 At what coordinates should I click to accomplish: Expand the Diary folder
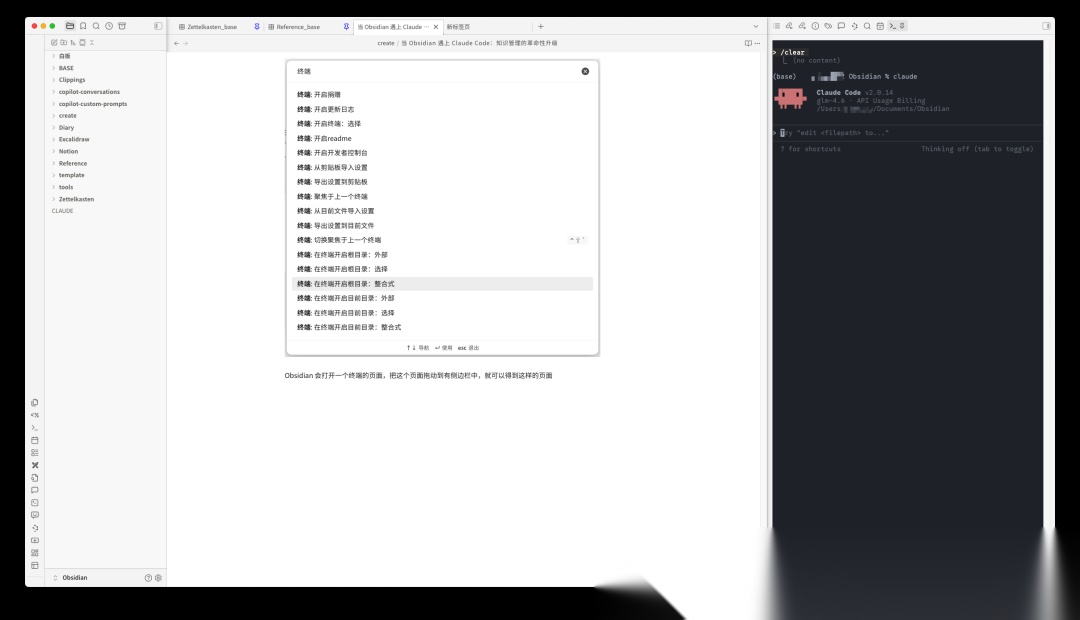click(x=66, y=127)
